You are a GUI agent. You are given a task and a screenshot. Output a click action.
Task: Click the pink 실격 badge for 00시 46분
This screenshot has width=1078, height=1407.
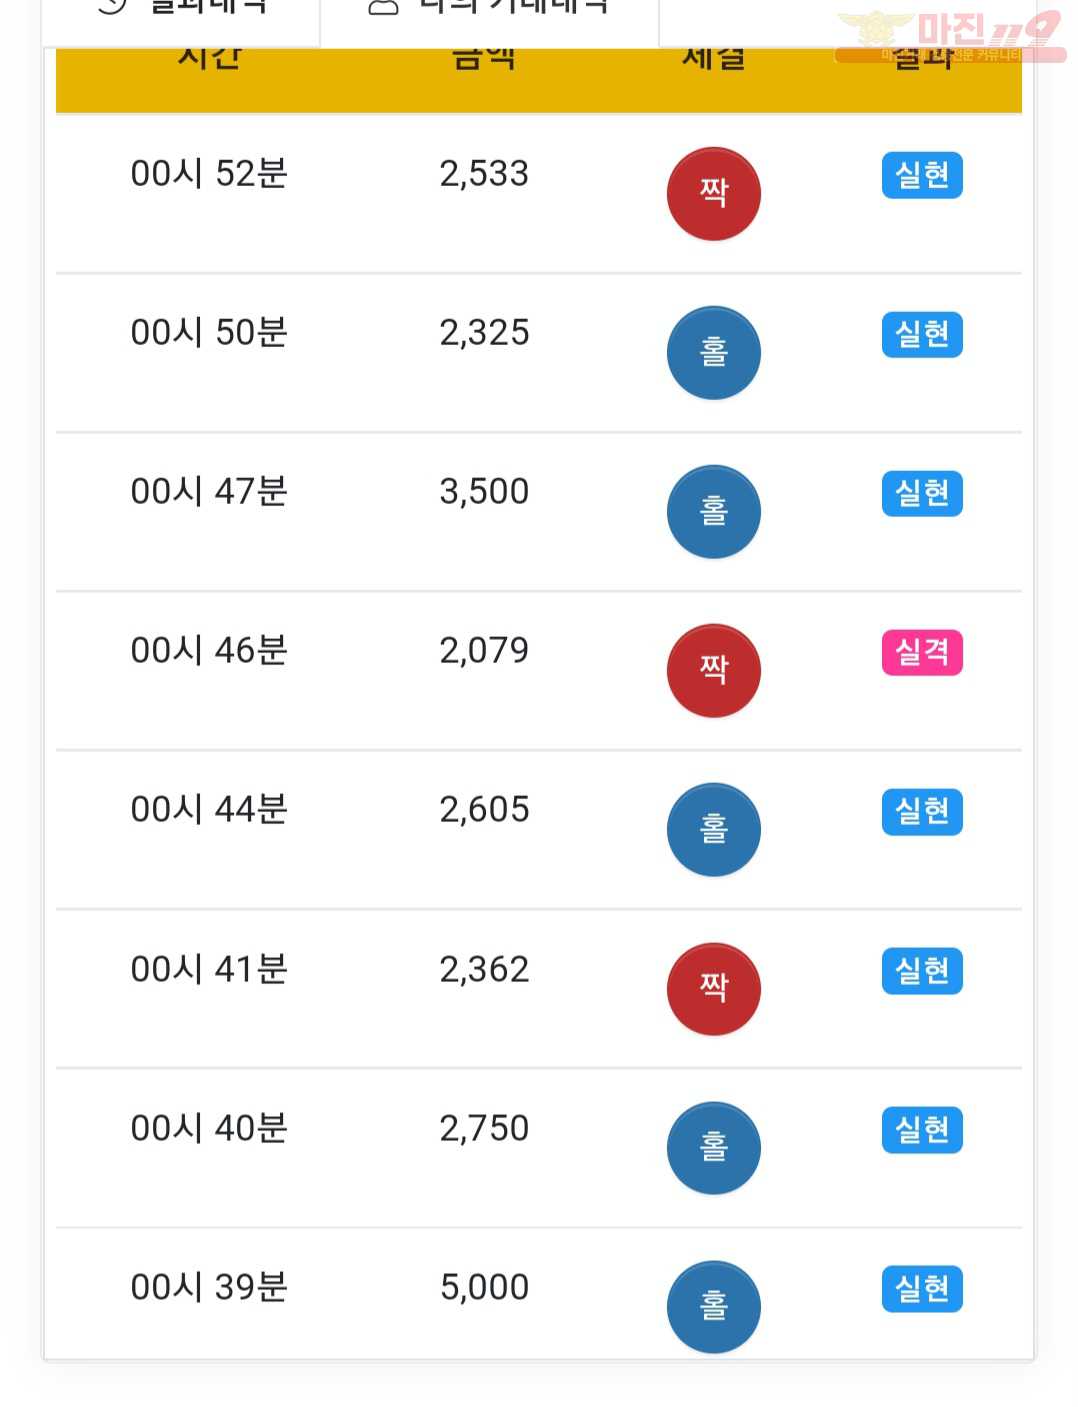[922, 652]
